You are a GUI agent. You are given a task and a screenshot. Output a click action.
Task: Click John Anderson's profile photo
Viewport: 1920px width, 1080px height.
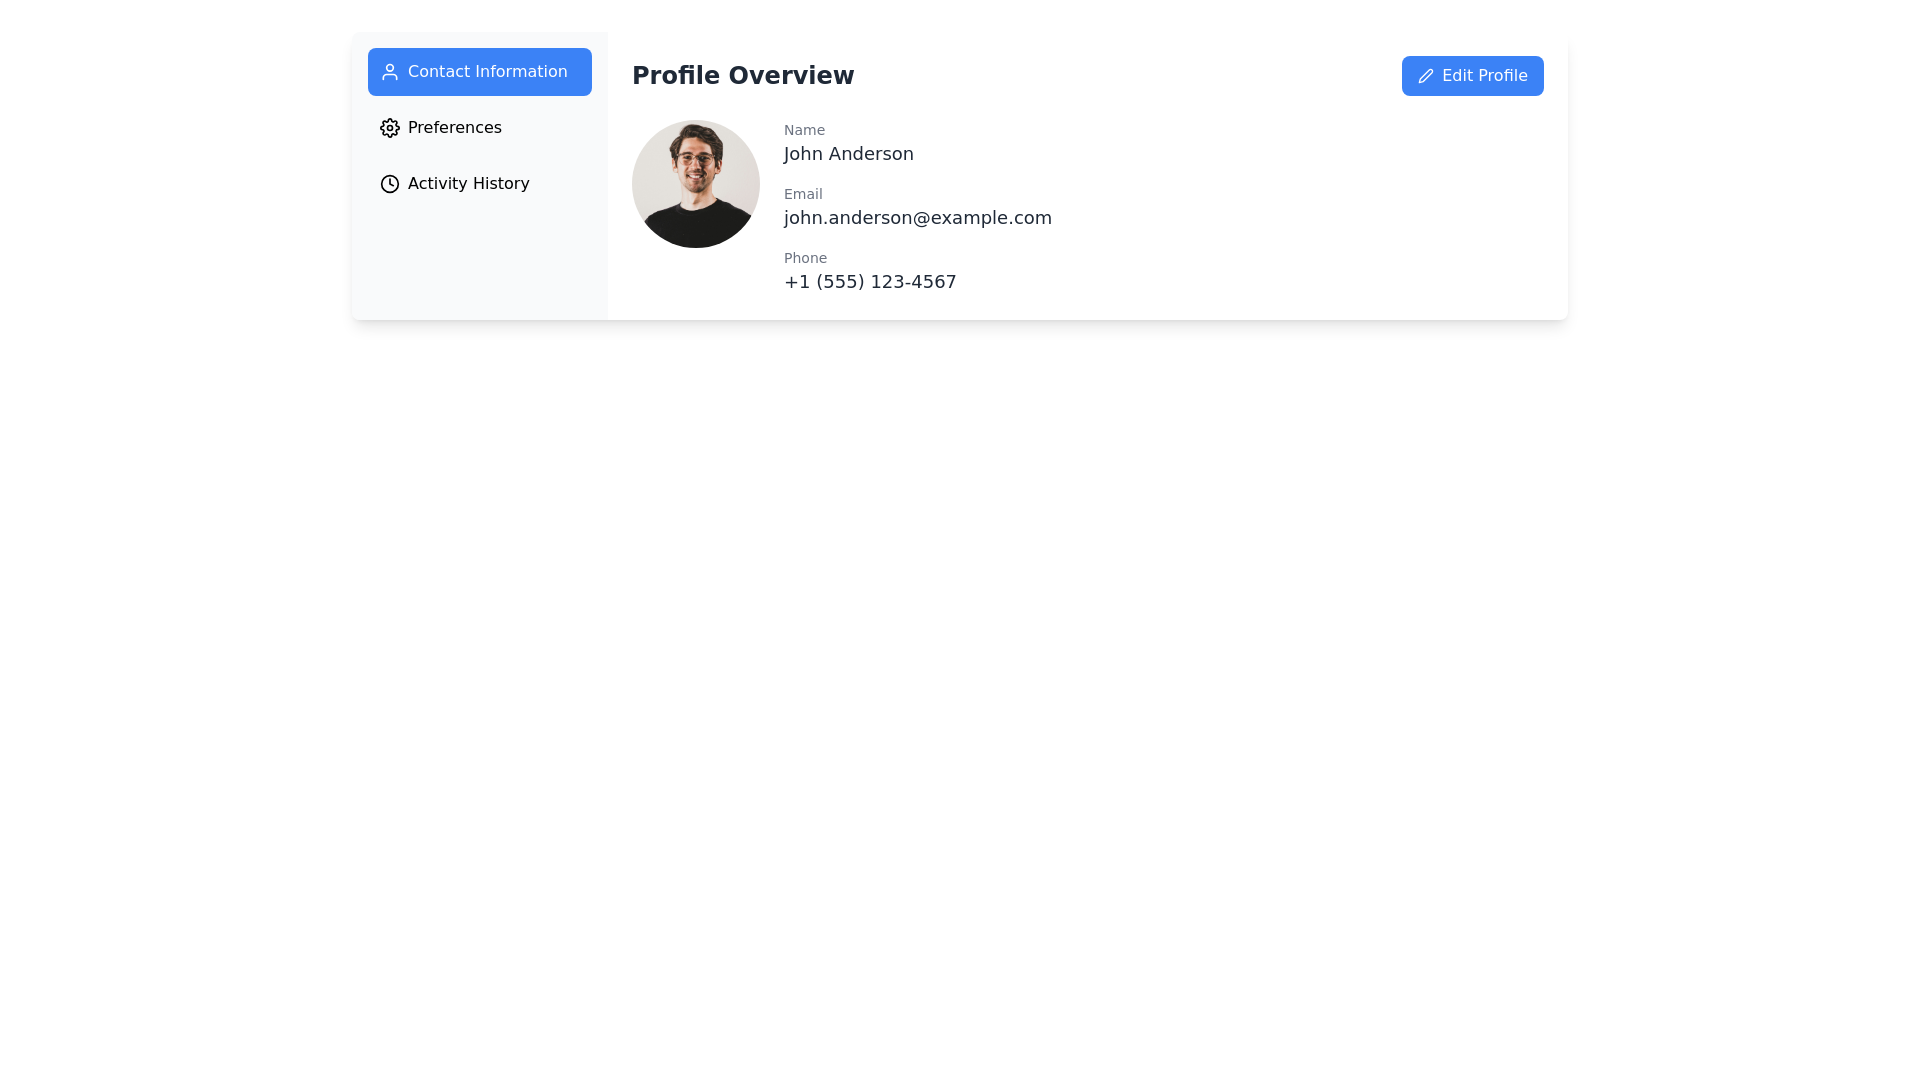[695, 183]
